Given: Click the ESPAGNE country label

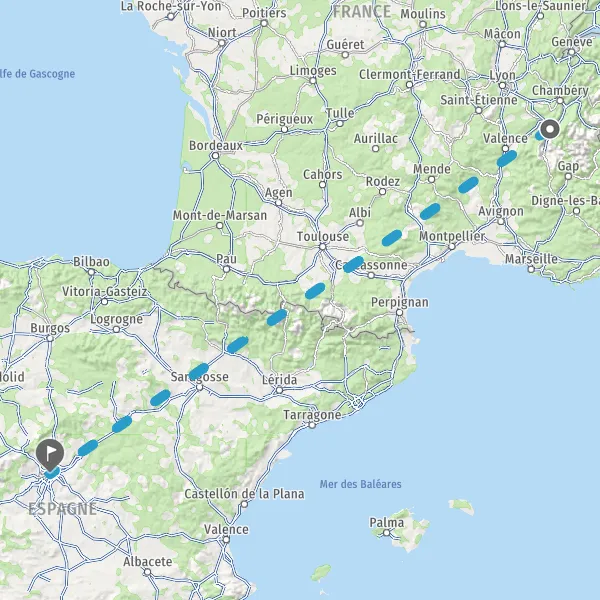Looking at the screenshot, I should (x=62, y=509).
